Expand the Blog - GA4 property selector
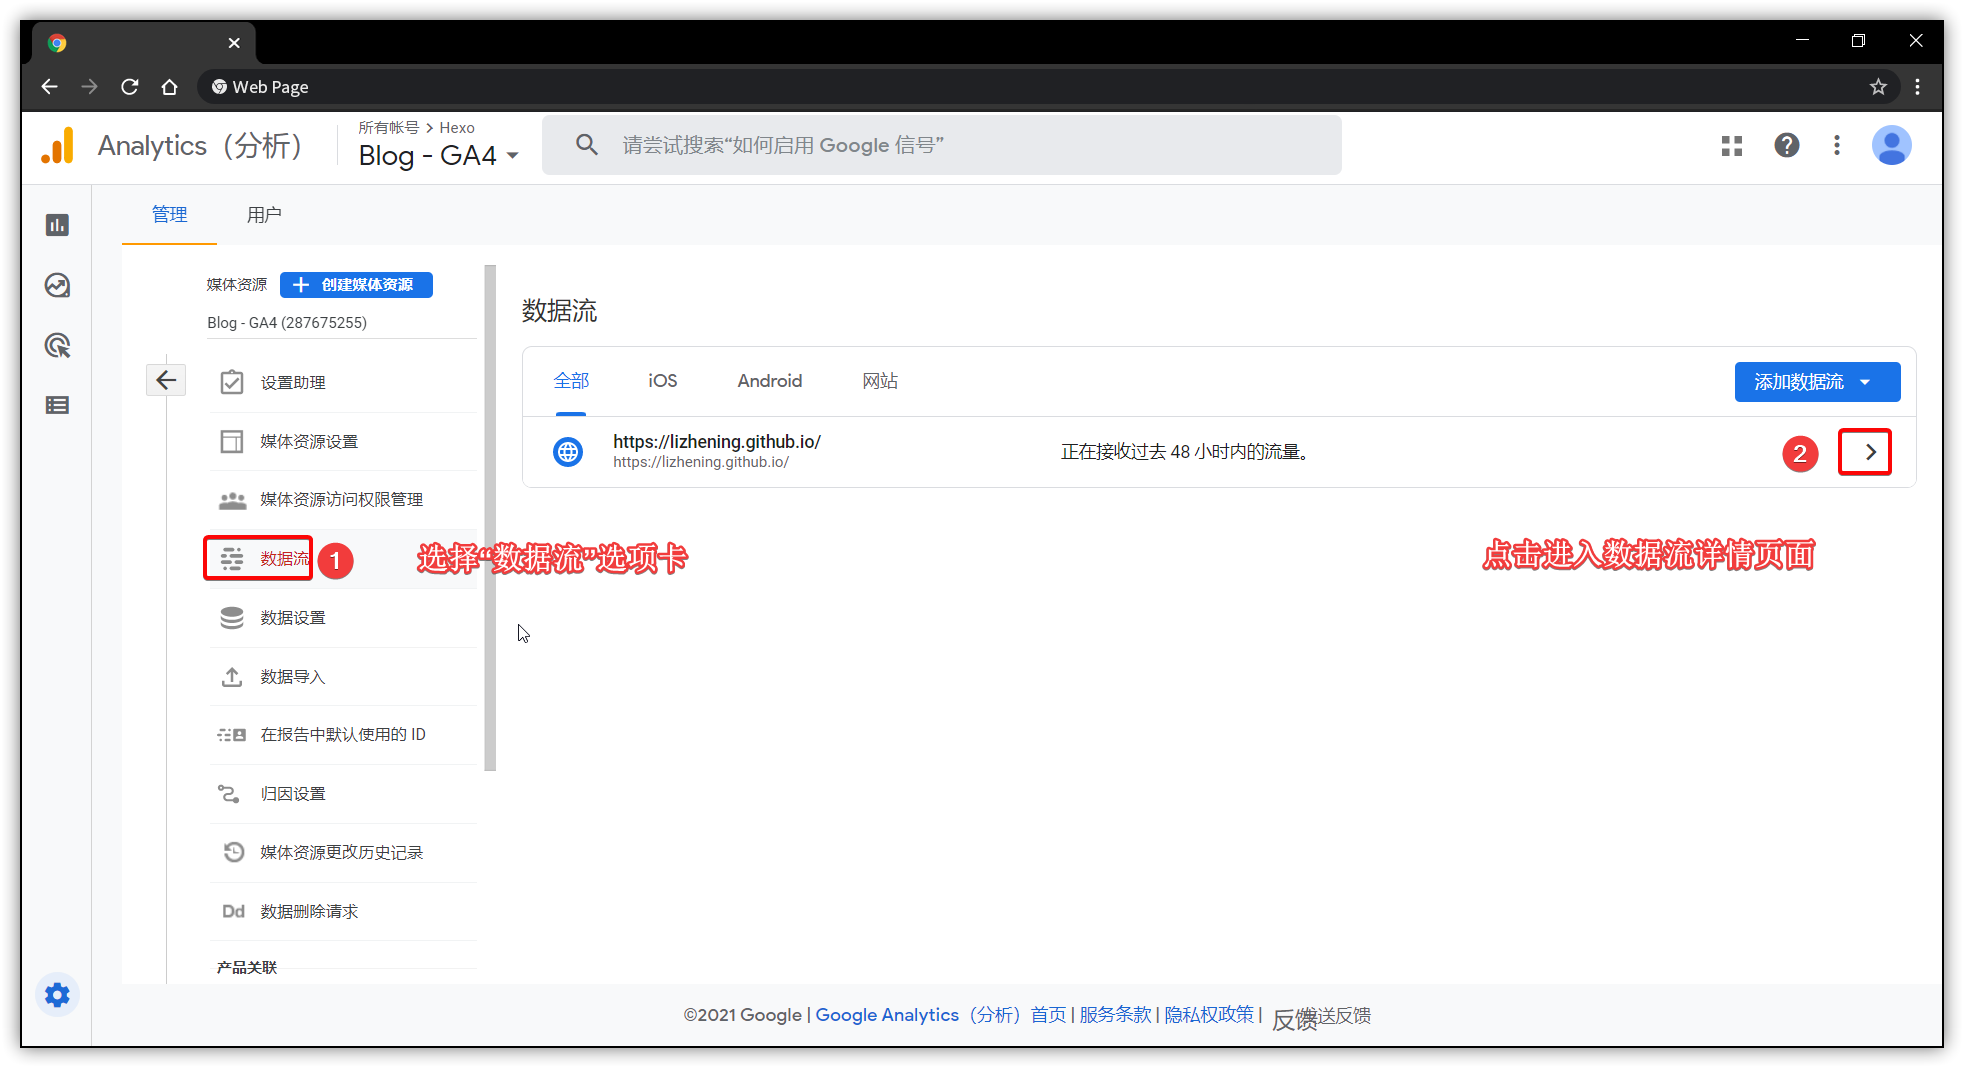 tap(438, 156)
